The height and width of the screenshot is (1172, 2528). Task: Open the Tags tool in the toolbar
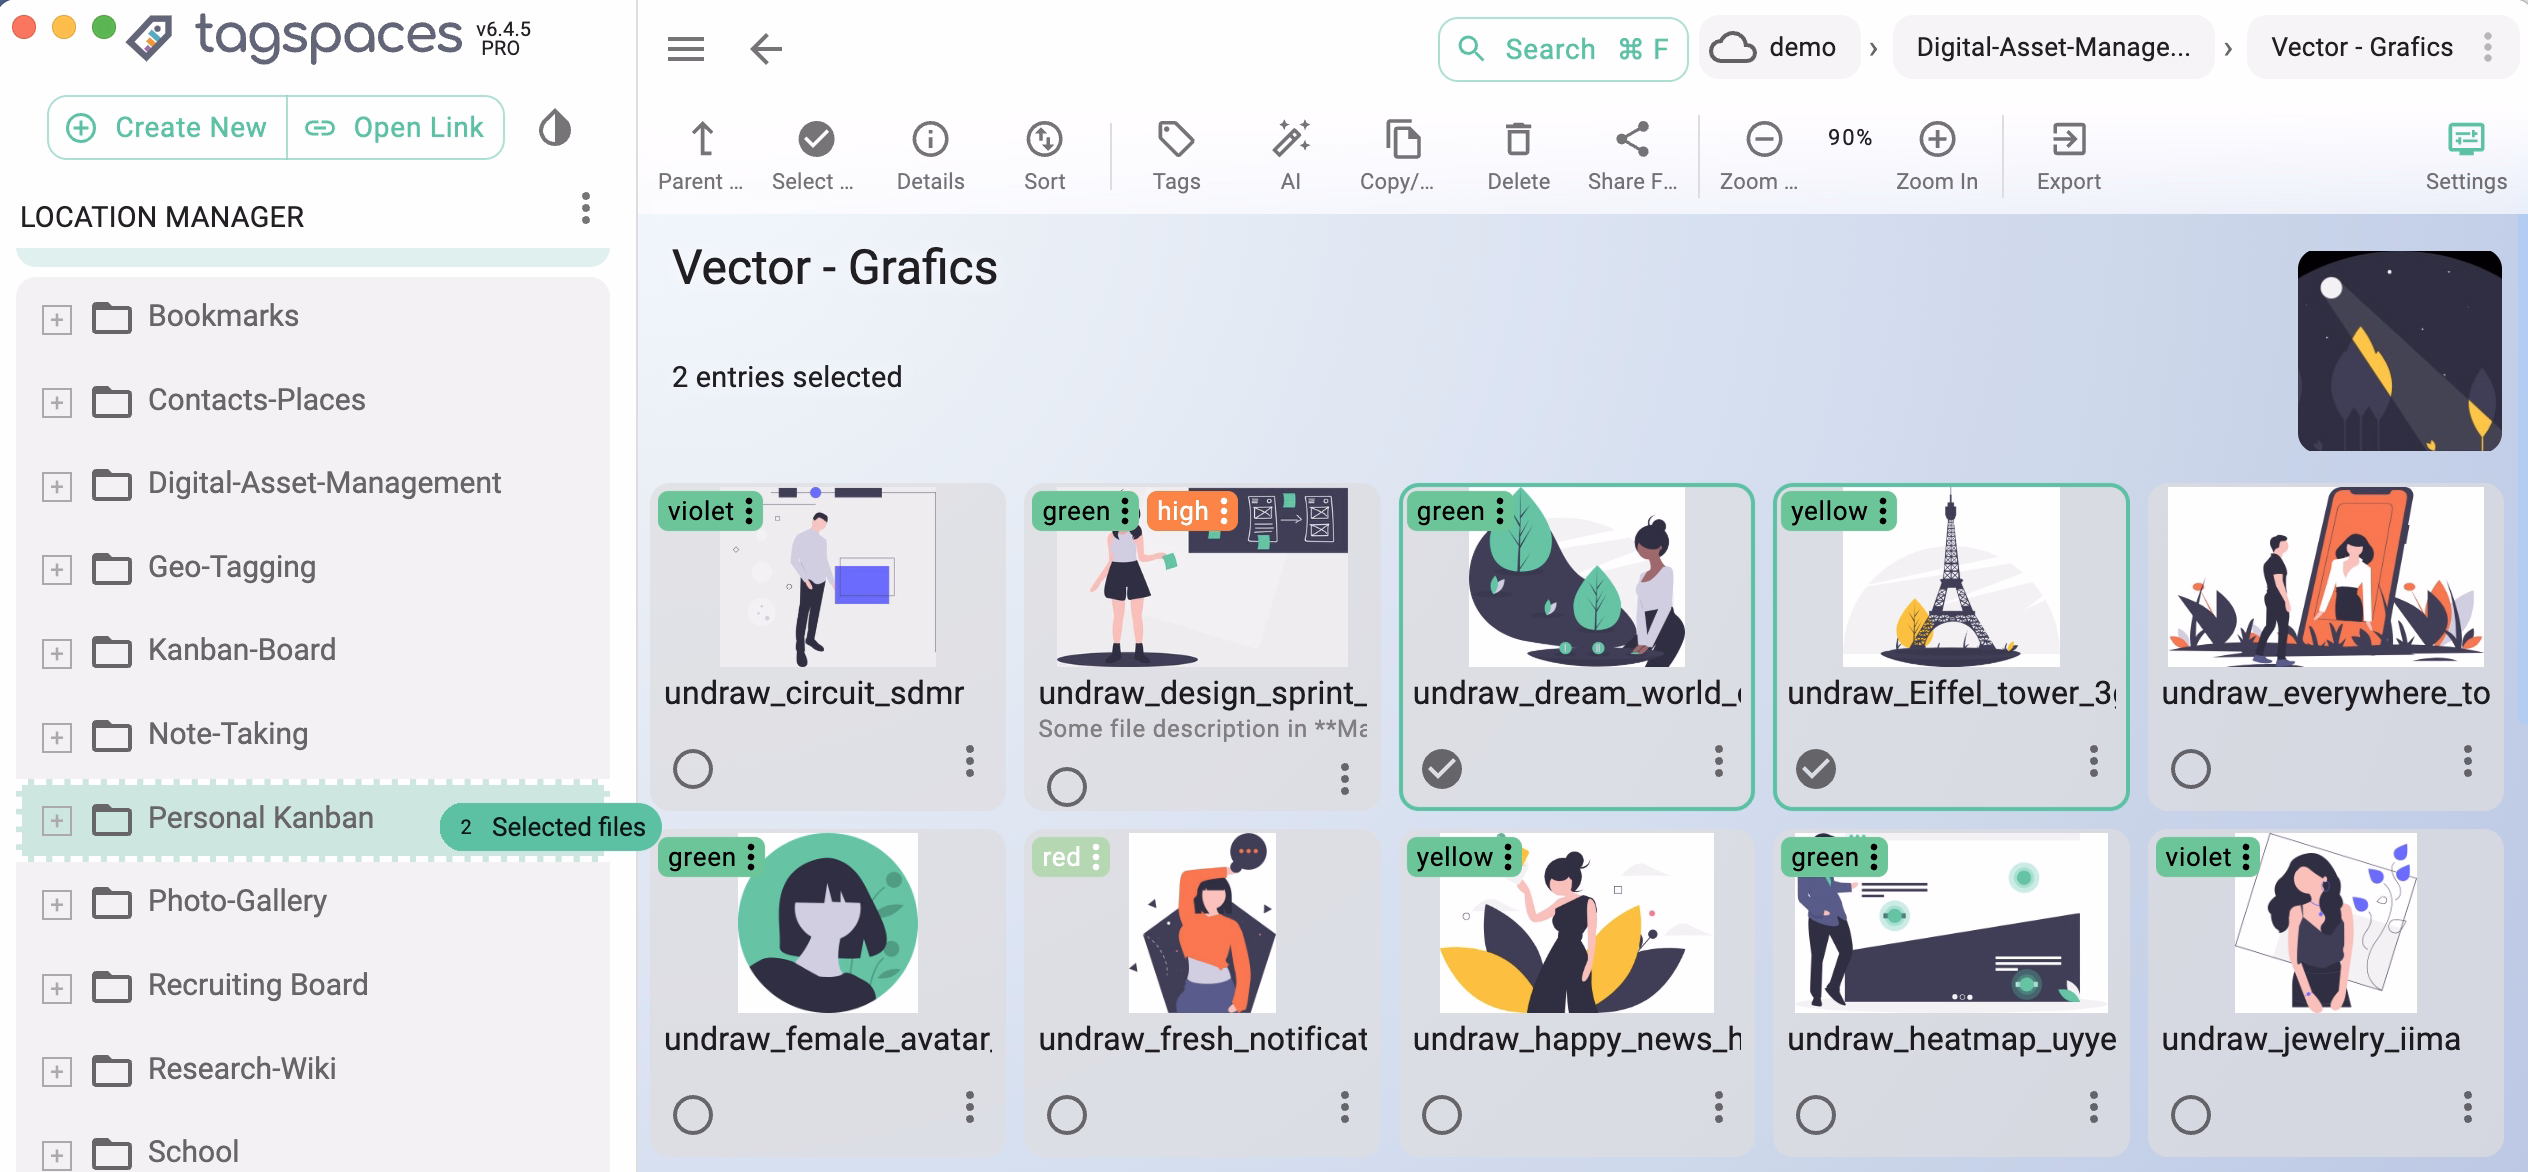(1176, 152)
